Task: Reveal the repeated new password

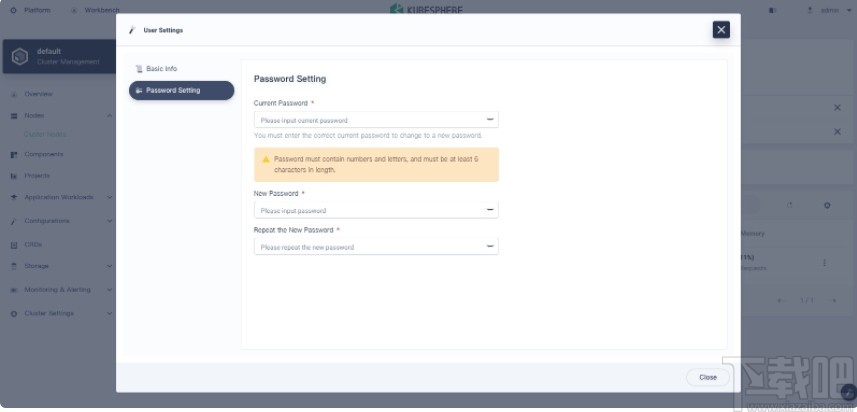Action: tap(490, 246)
